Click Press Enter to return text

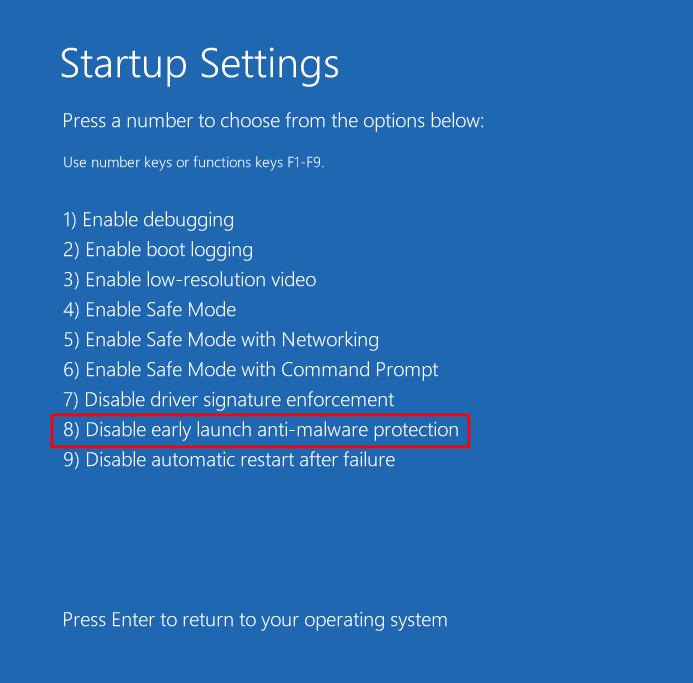point(255,620)
